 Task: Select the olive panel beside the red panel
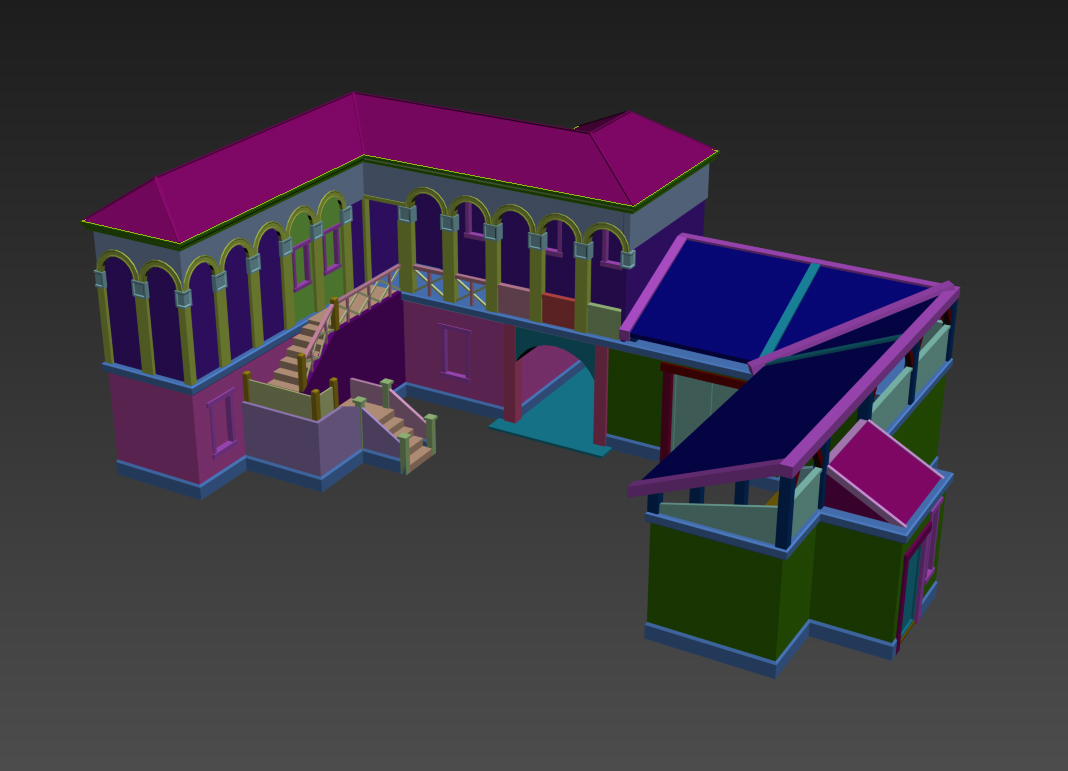click(603, 320)
